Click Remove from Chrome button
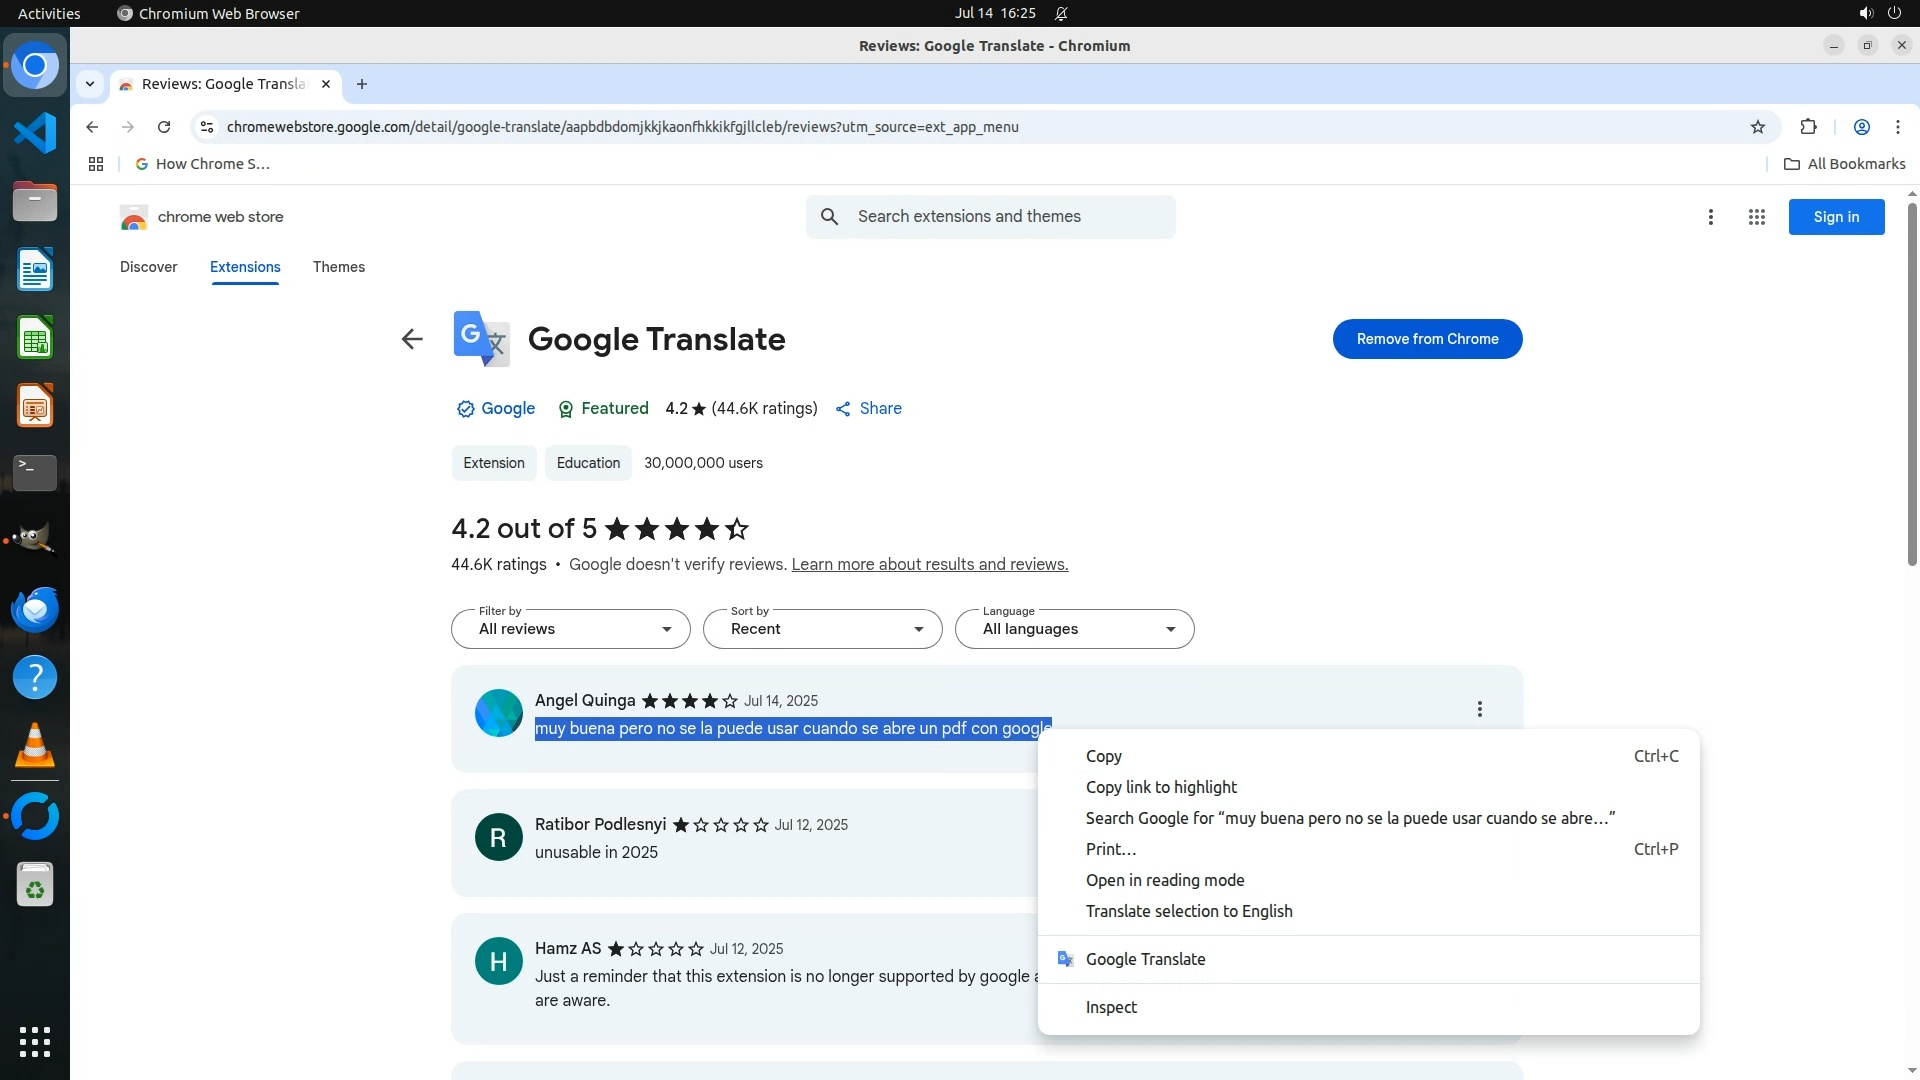This screenshot has width=1920, height=1080. 1427,339
